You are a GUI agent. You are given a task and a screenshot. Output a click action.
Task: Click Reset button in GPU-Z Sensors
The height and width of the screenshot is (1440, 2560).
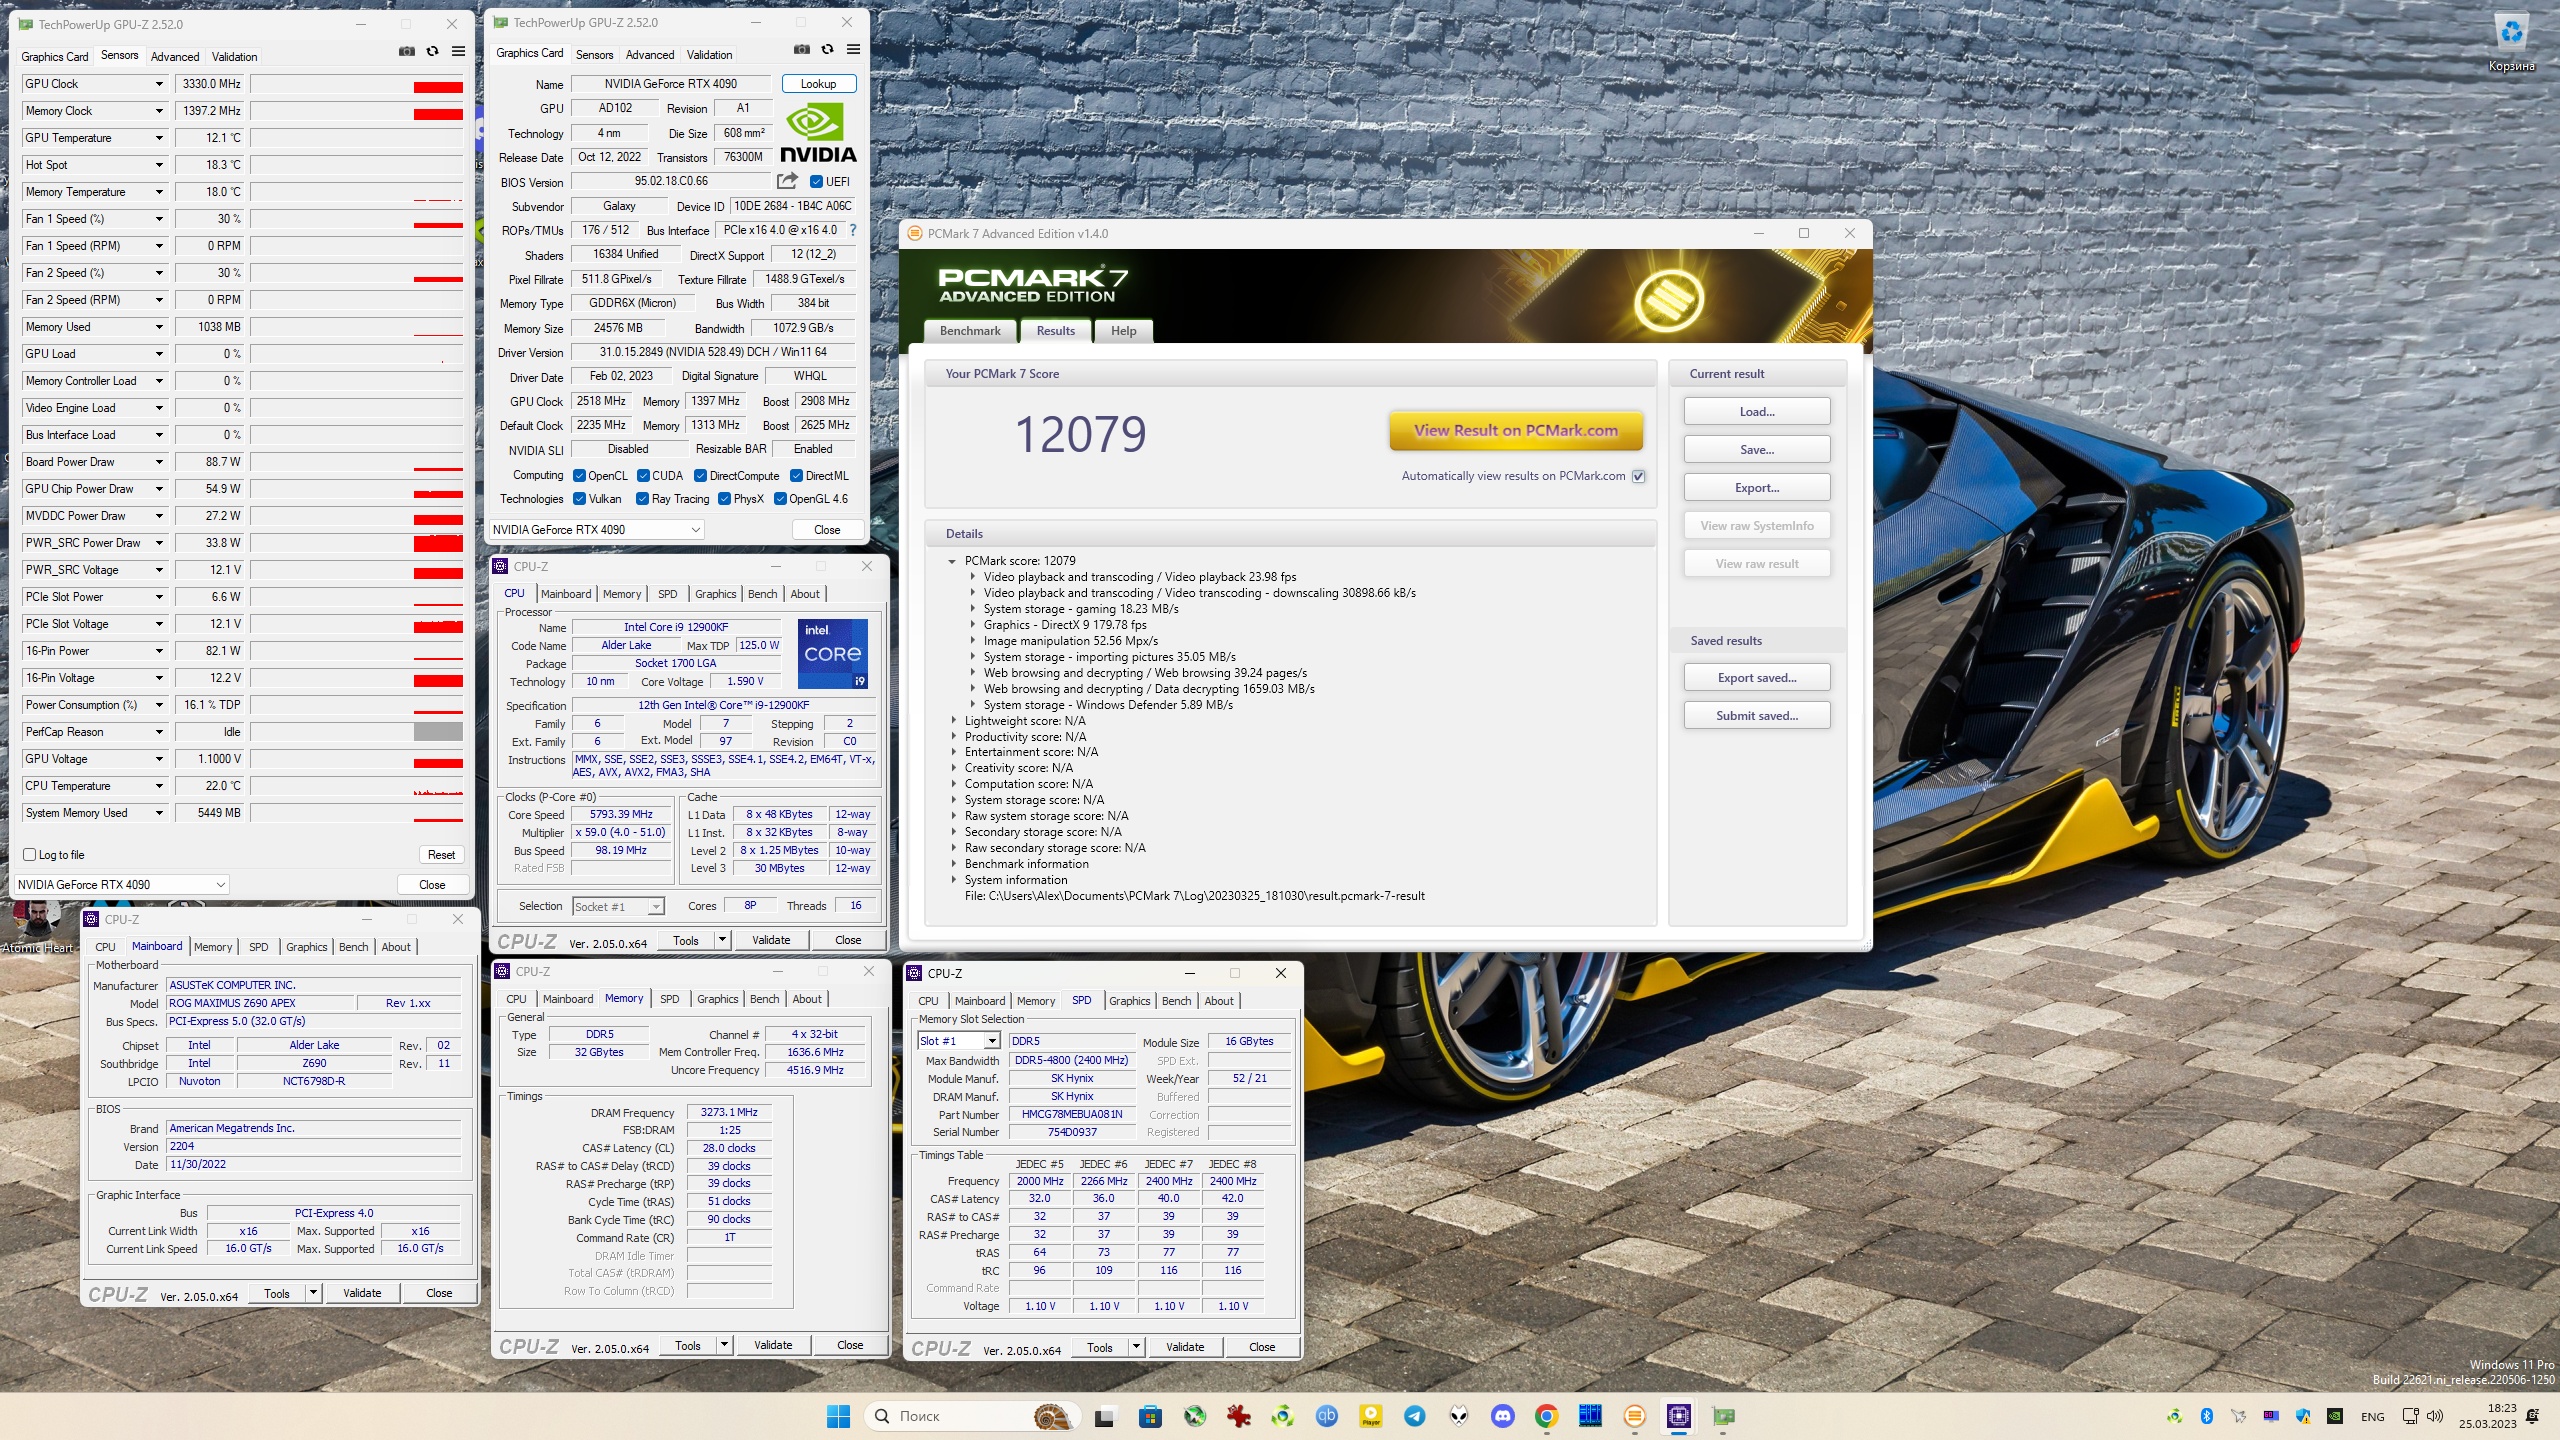pyautogui.click(x=441, y=855)
